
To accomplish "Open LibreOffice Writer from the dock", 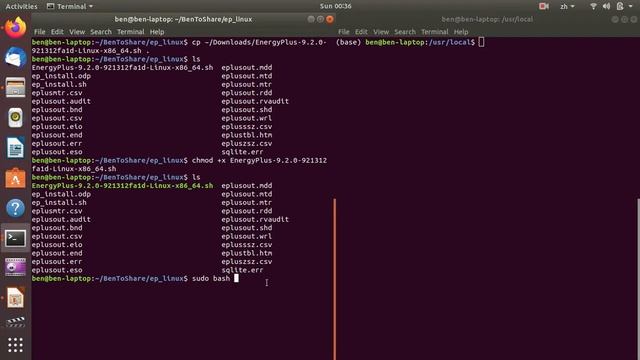I will point(16,148).
